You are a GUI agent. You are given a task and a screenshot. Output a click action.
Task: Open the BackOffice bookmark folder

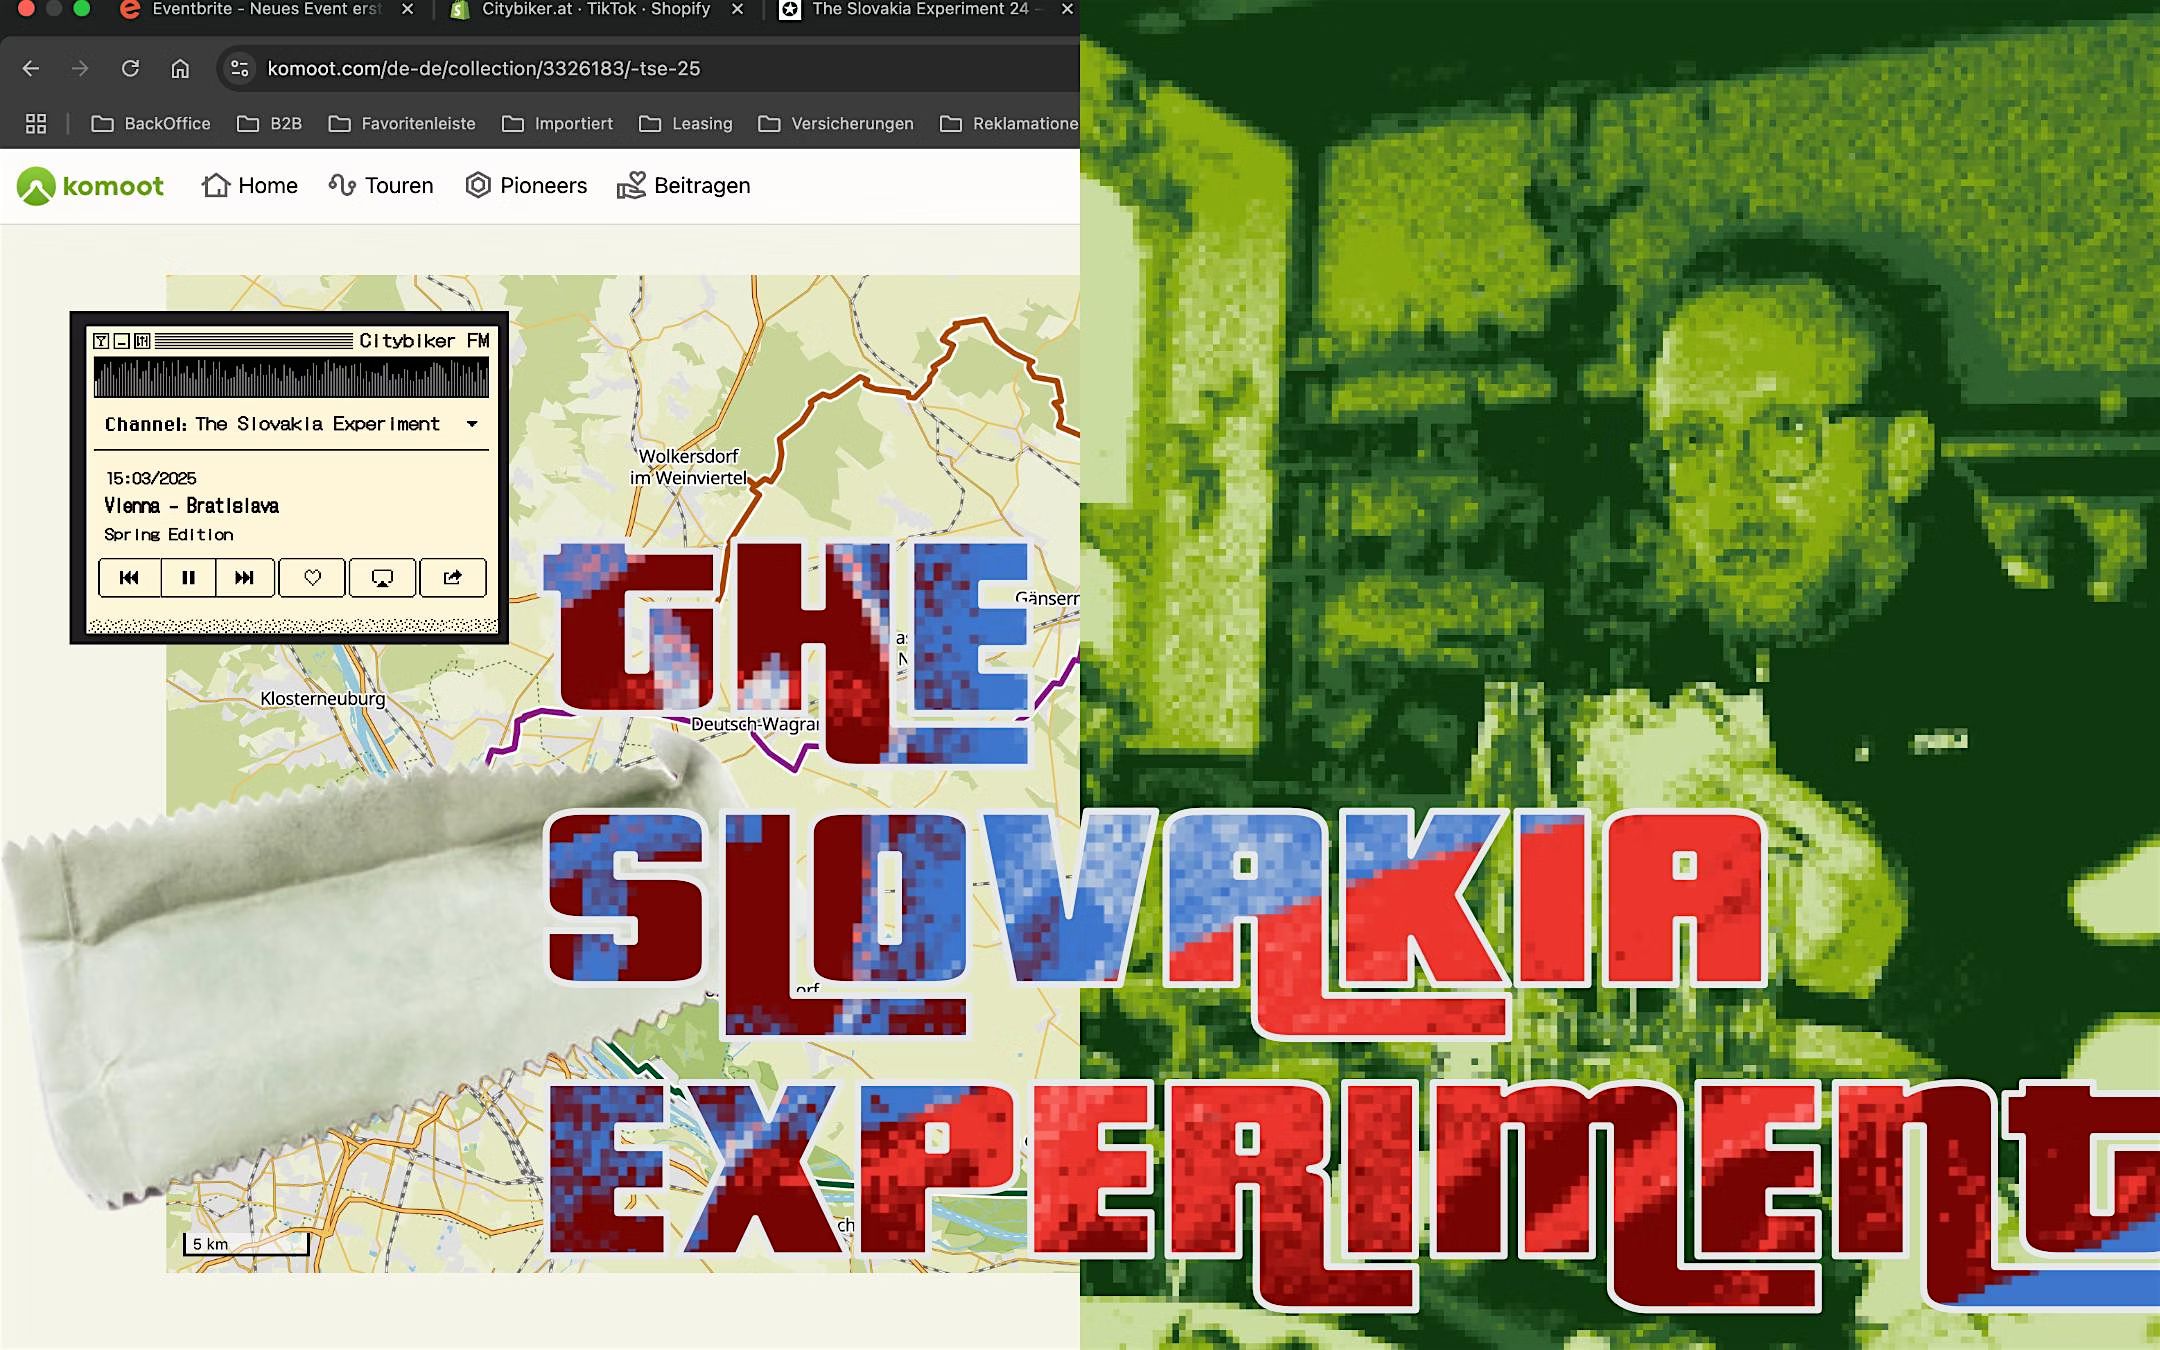pyautogui.click(x=151, y=123)
